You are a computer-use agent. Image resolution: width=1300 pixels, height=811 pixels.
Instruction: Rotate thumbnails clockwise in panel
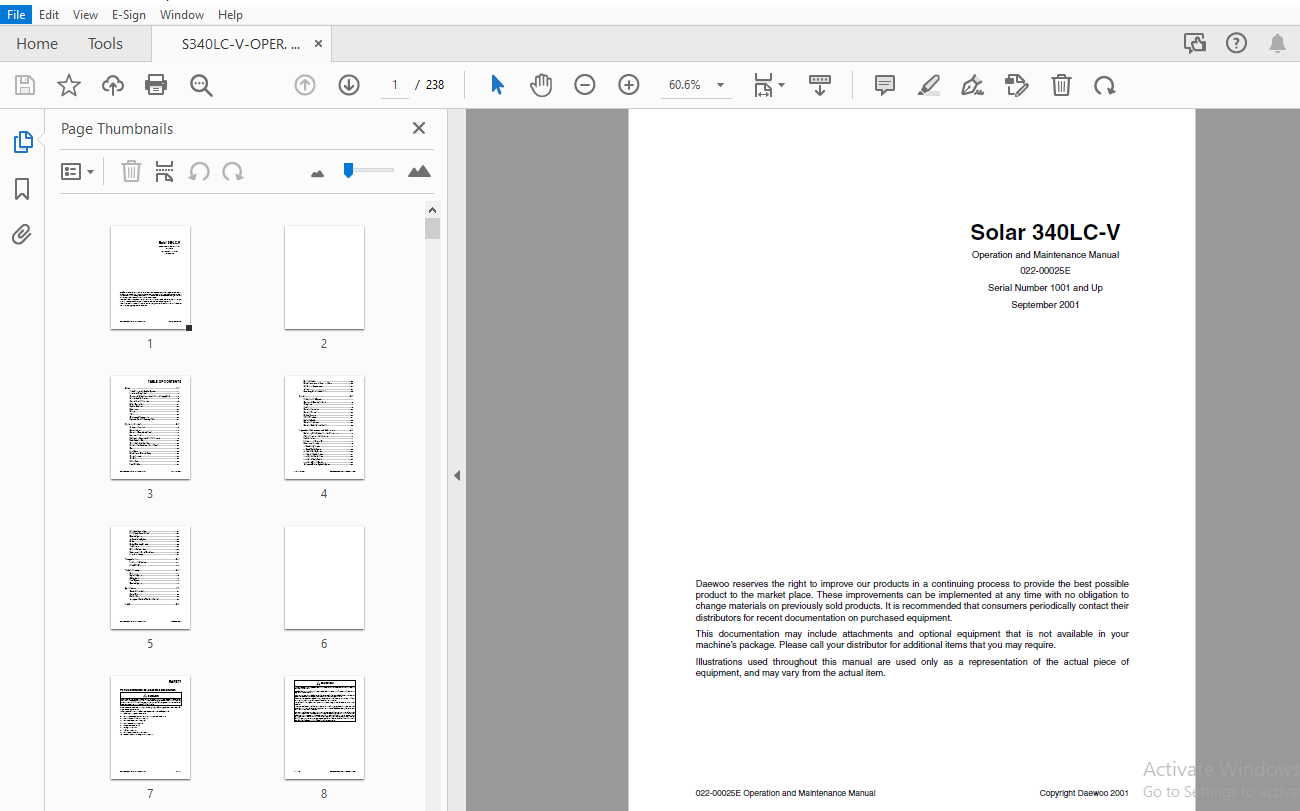coord(233,171)
